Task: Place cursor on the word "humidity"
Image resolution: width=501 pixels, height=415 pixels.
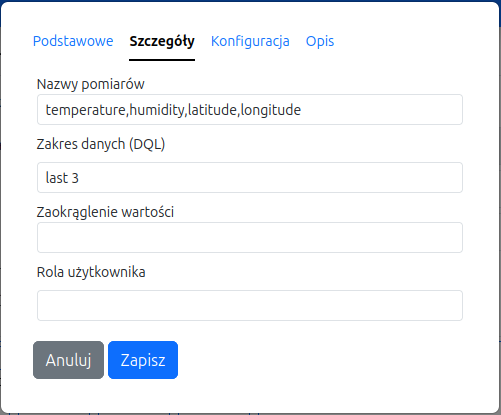Action: (x=157, y=110)
